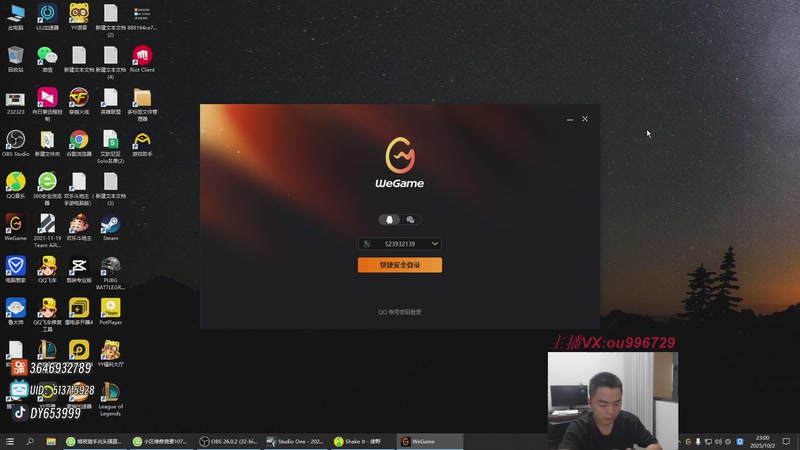Open Riot Client desktop shortcut
Image resolution: width=800 pixels, height=450 pixels.
[142, 59]
